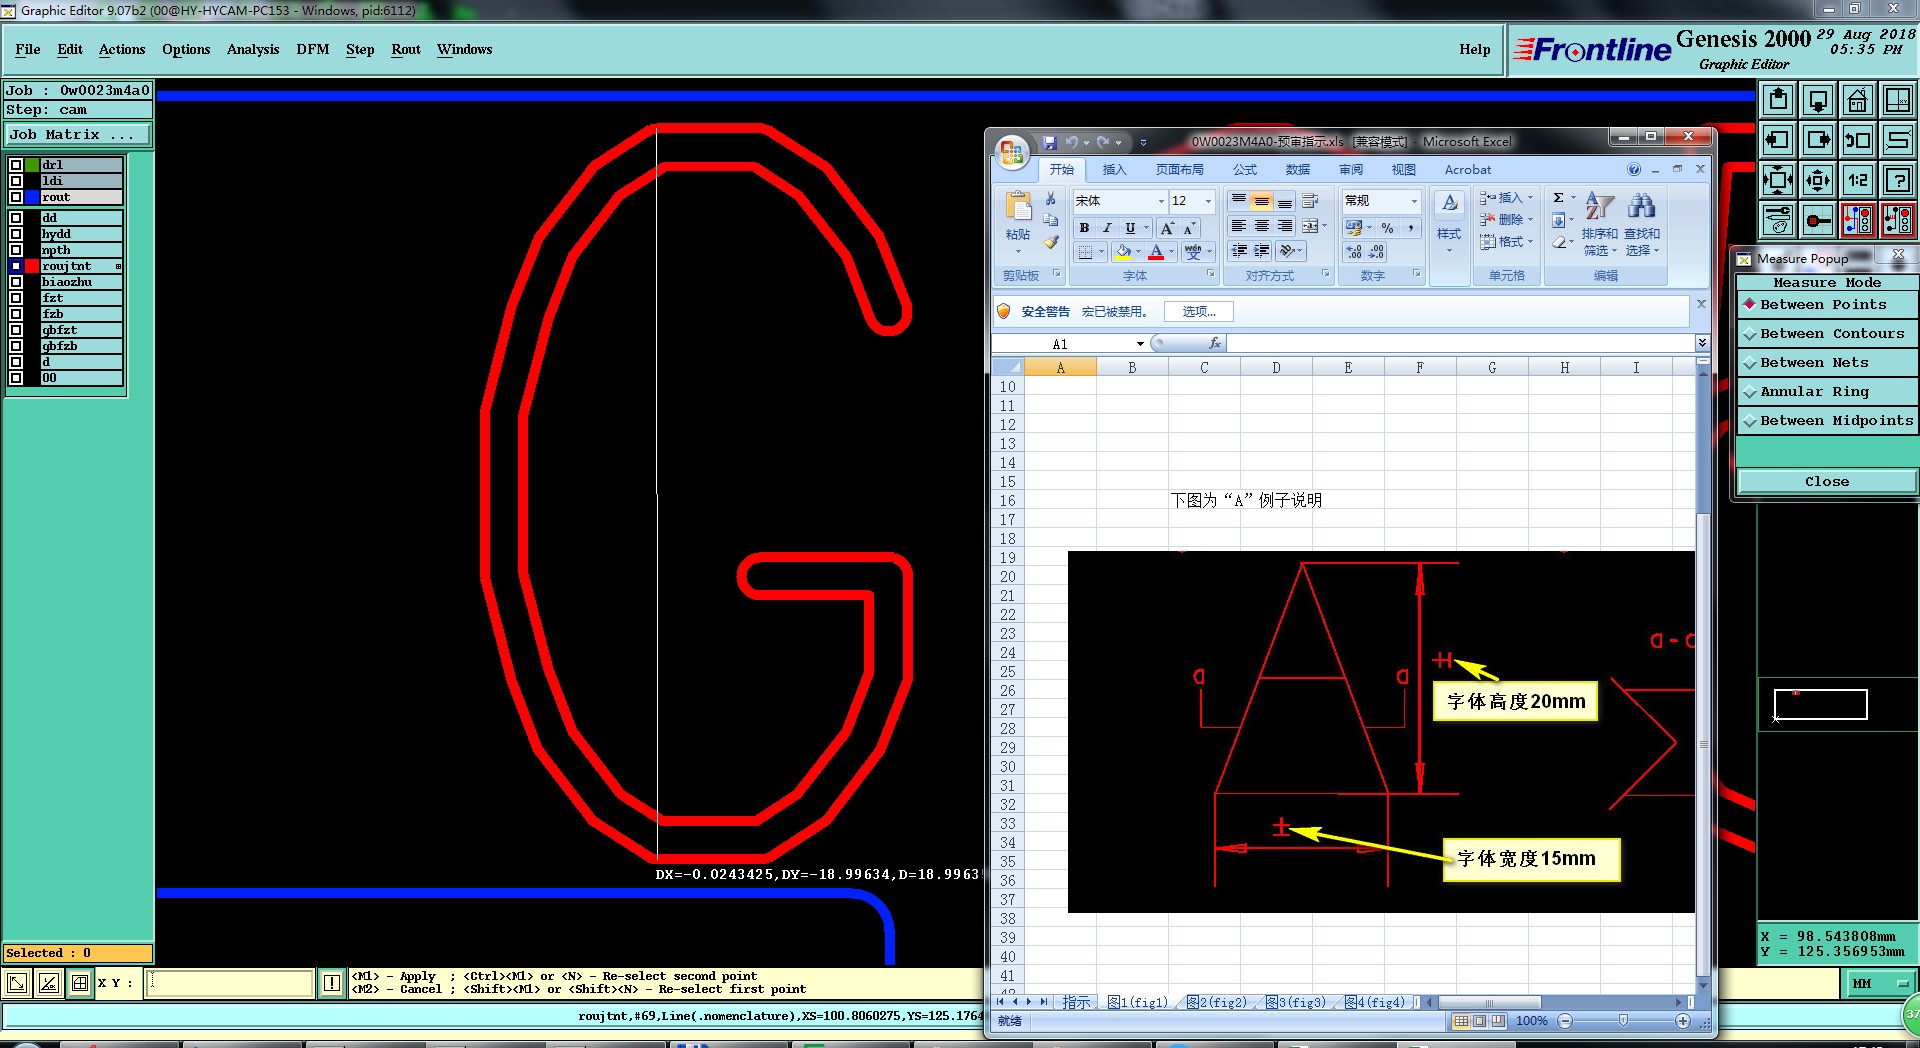Toggle the biaozhu layer checkbox
The width and height of the screenshot is (1920, 1048).
(x=16, y=282)
